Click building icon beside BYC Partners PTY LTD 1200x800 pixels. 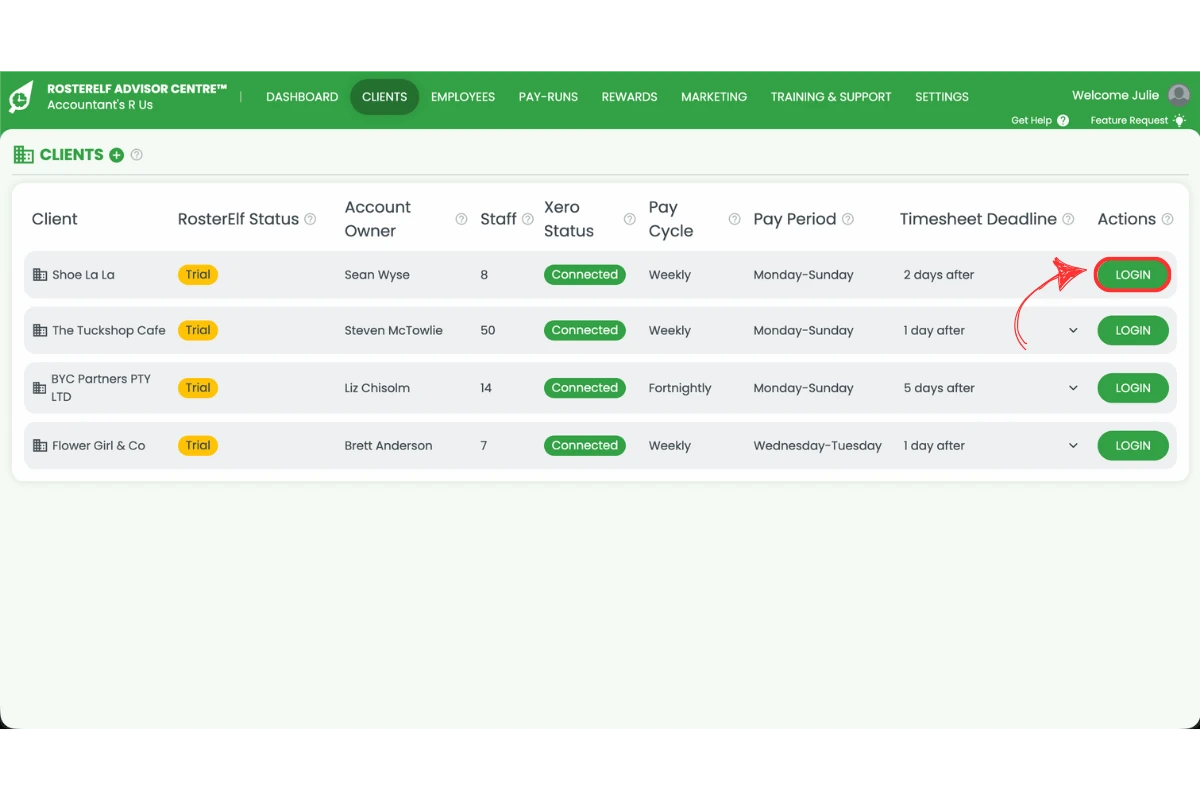(40, 387)
